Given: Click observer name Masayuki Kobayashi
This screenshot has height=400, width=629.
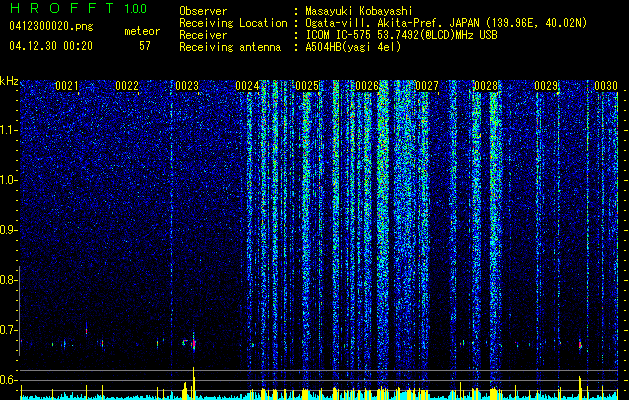Looking at the screenshot, I should pyautogui.click(x=359, y=11).
